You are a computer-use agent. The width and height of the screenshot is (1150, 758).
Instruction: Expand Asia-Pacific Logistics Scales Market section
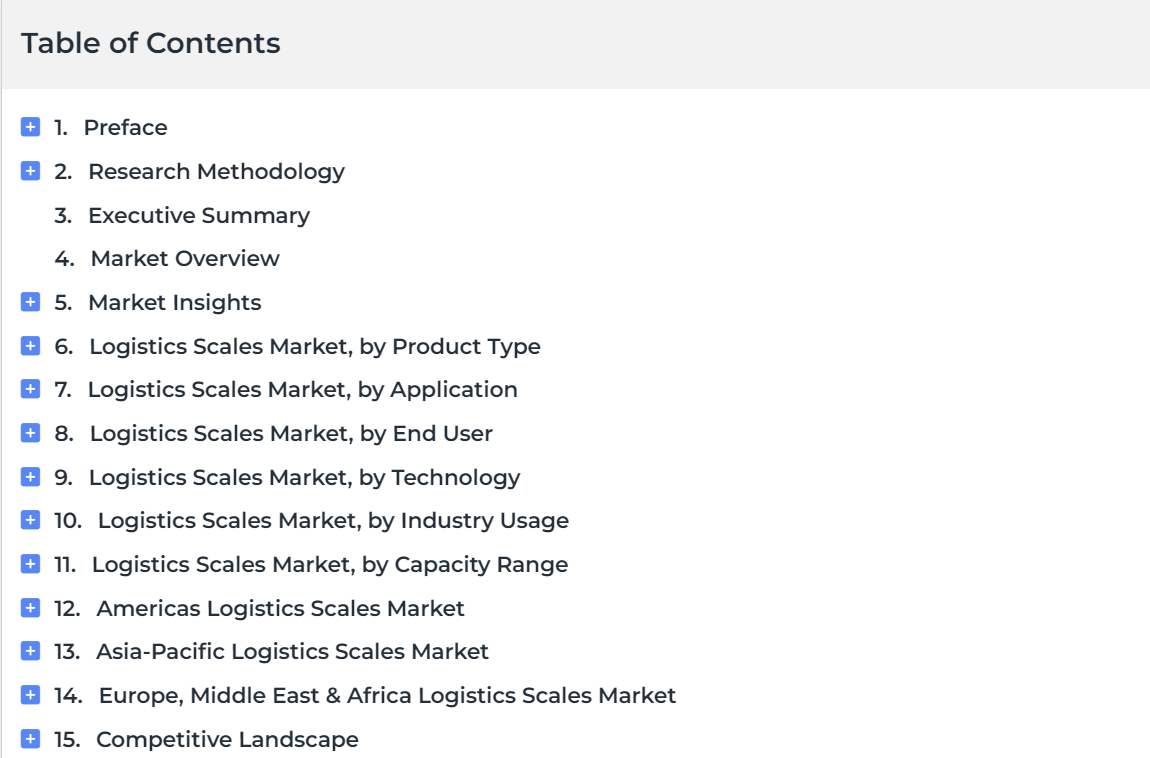coord(30,651)
